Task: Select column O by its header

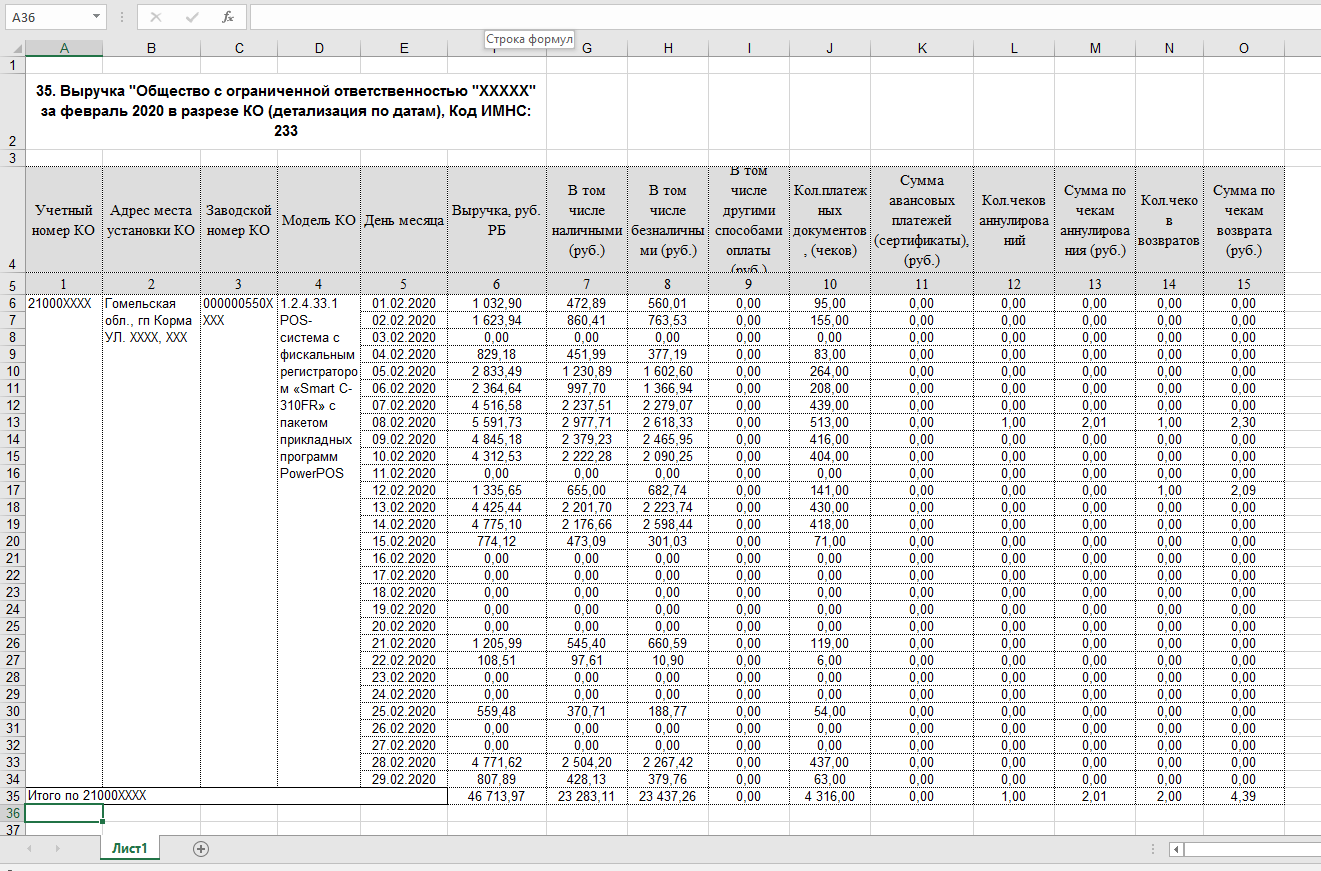Action: click(x=1244, y=48)
